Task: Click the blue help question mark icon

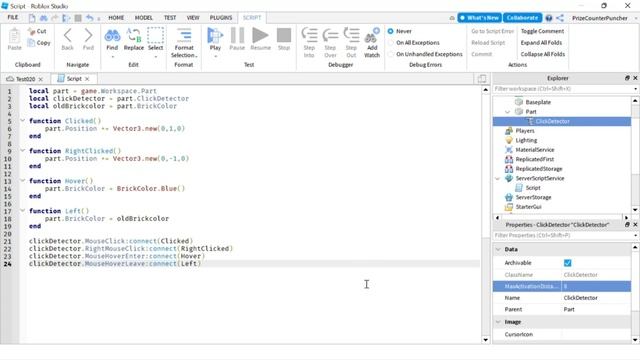Action: [x=549, y=18]
